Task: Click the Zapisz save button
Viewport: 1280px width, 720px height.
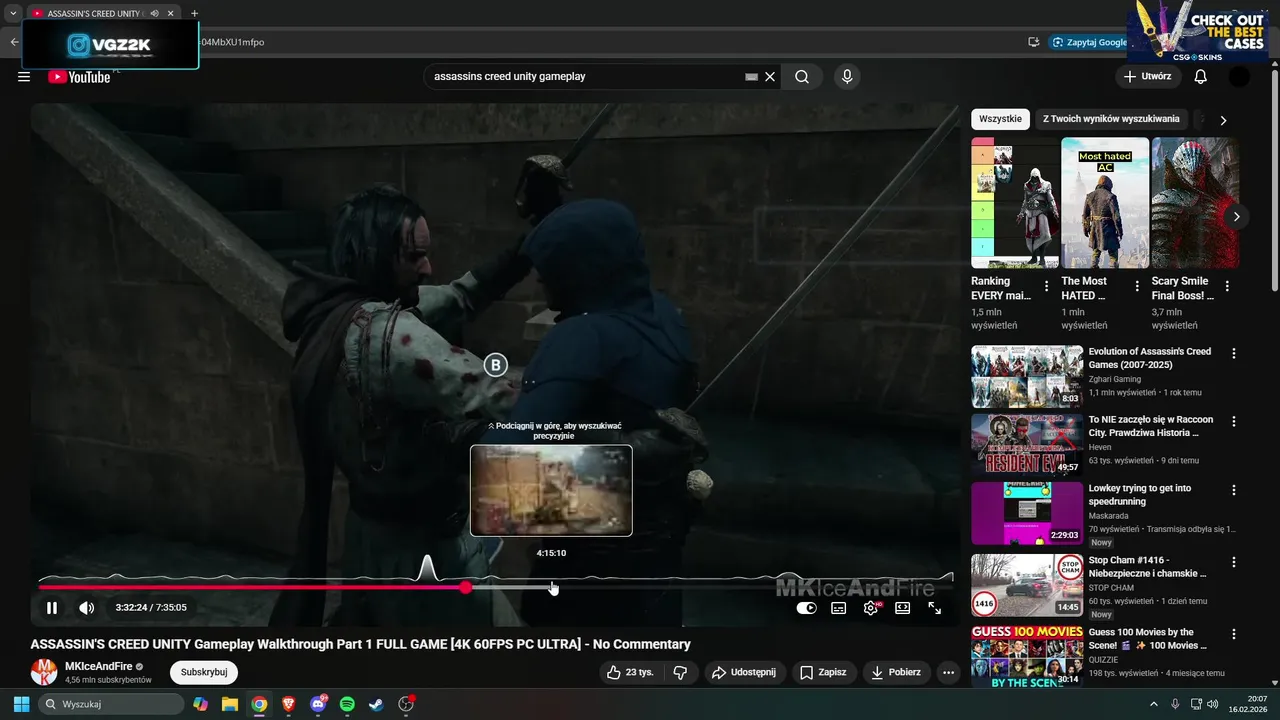Action: pos(824,672)
